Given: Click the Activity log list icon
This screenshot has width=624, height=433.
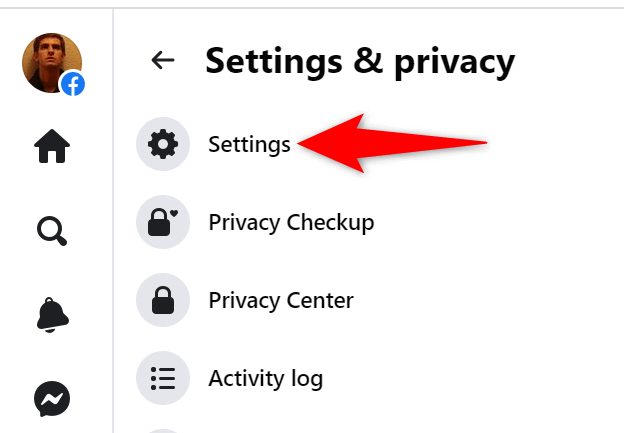Looking at the screenshot, I should [x=162, y=378].
